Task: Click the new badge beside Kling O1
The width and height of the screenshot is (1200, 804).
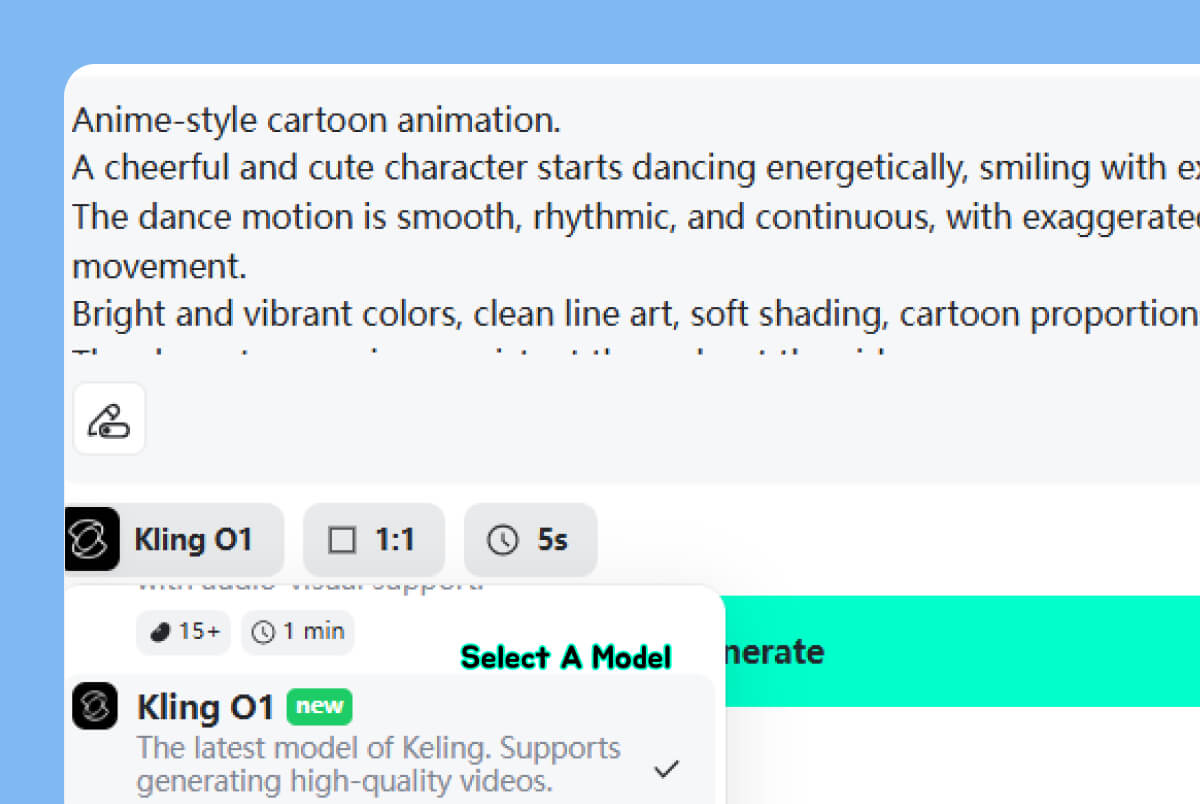Action: 319,706
